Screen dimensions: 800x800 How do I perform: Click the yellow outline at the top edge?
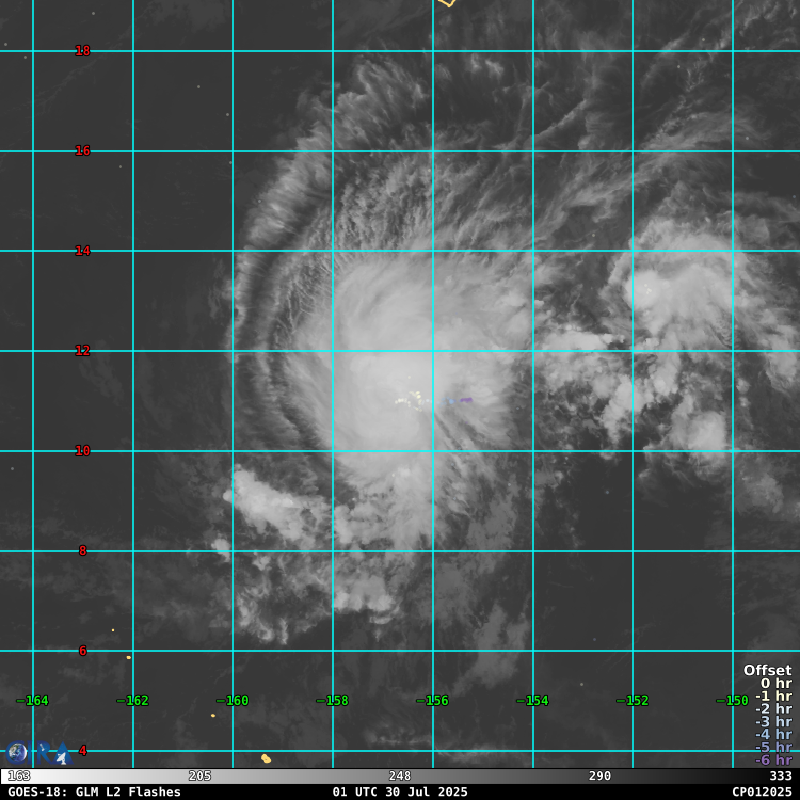446,3
